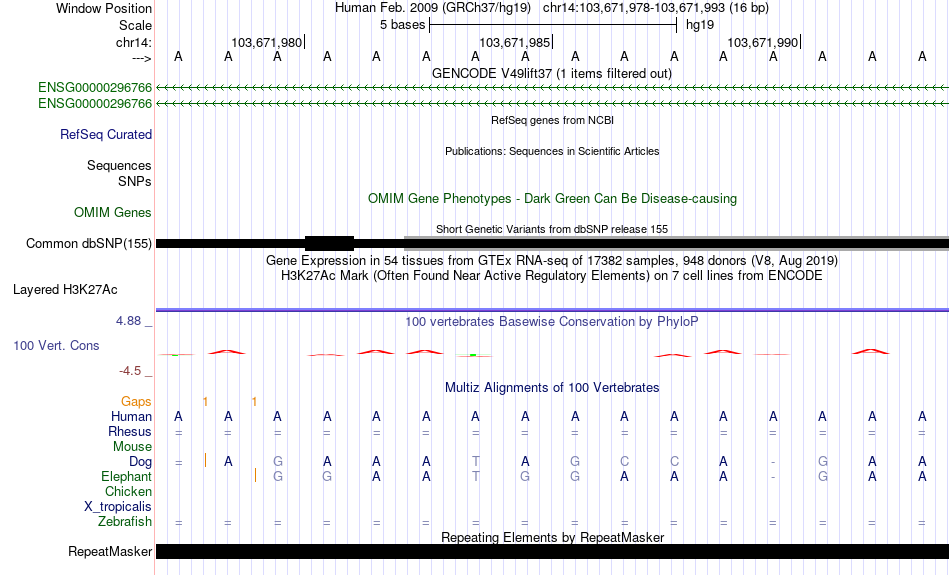Click the 5 bases scale bar
Viewport: 950px width, 575px height.
[x=553, y=25]
